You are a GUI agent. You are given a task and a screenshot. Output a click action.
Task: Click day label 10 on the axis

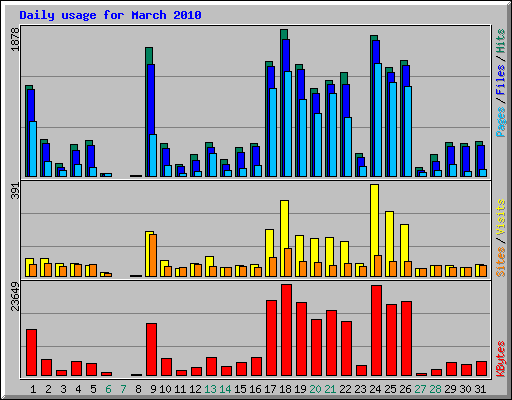(x=165, y=389)
